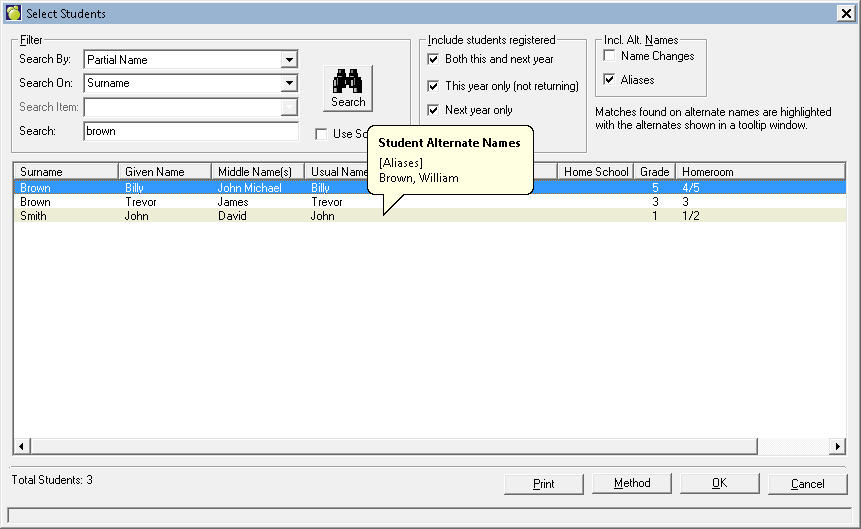This screenshot has height=529, width=861.
Task: Enable the Name Changes checkbox
Action: (610, 56)
